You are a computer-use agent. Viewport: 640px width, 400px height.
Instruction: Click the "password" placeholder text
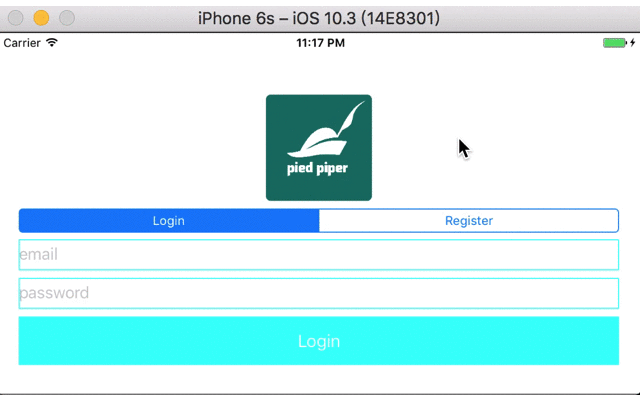tap(54, 293)
